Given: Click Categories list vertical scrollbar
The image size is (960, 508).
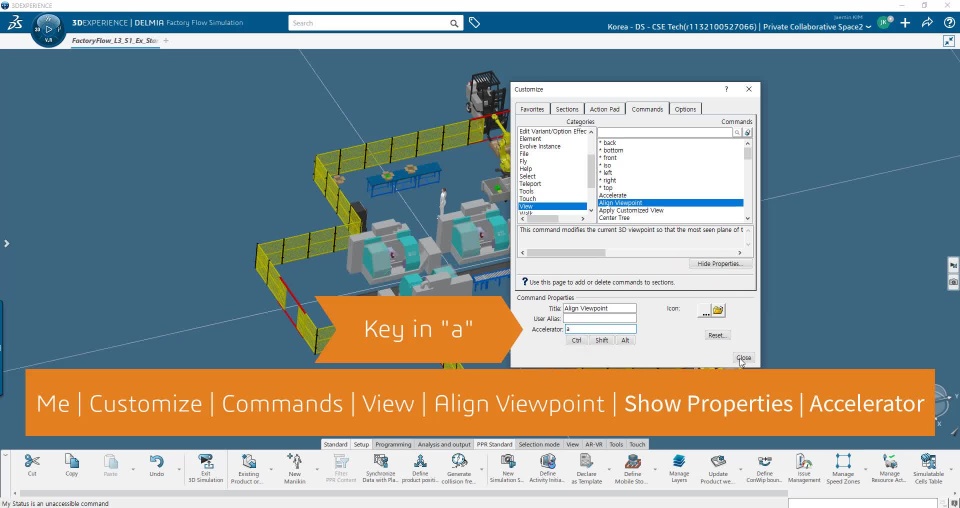Looking at the screenshot, I should 591,171.
